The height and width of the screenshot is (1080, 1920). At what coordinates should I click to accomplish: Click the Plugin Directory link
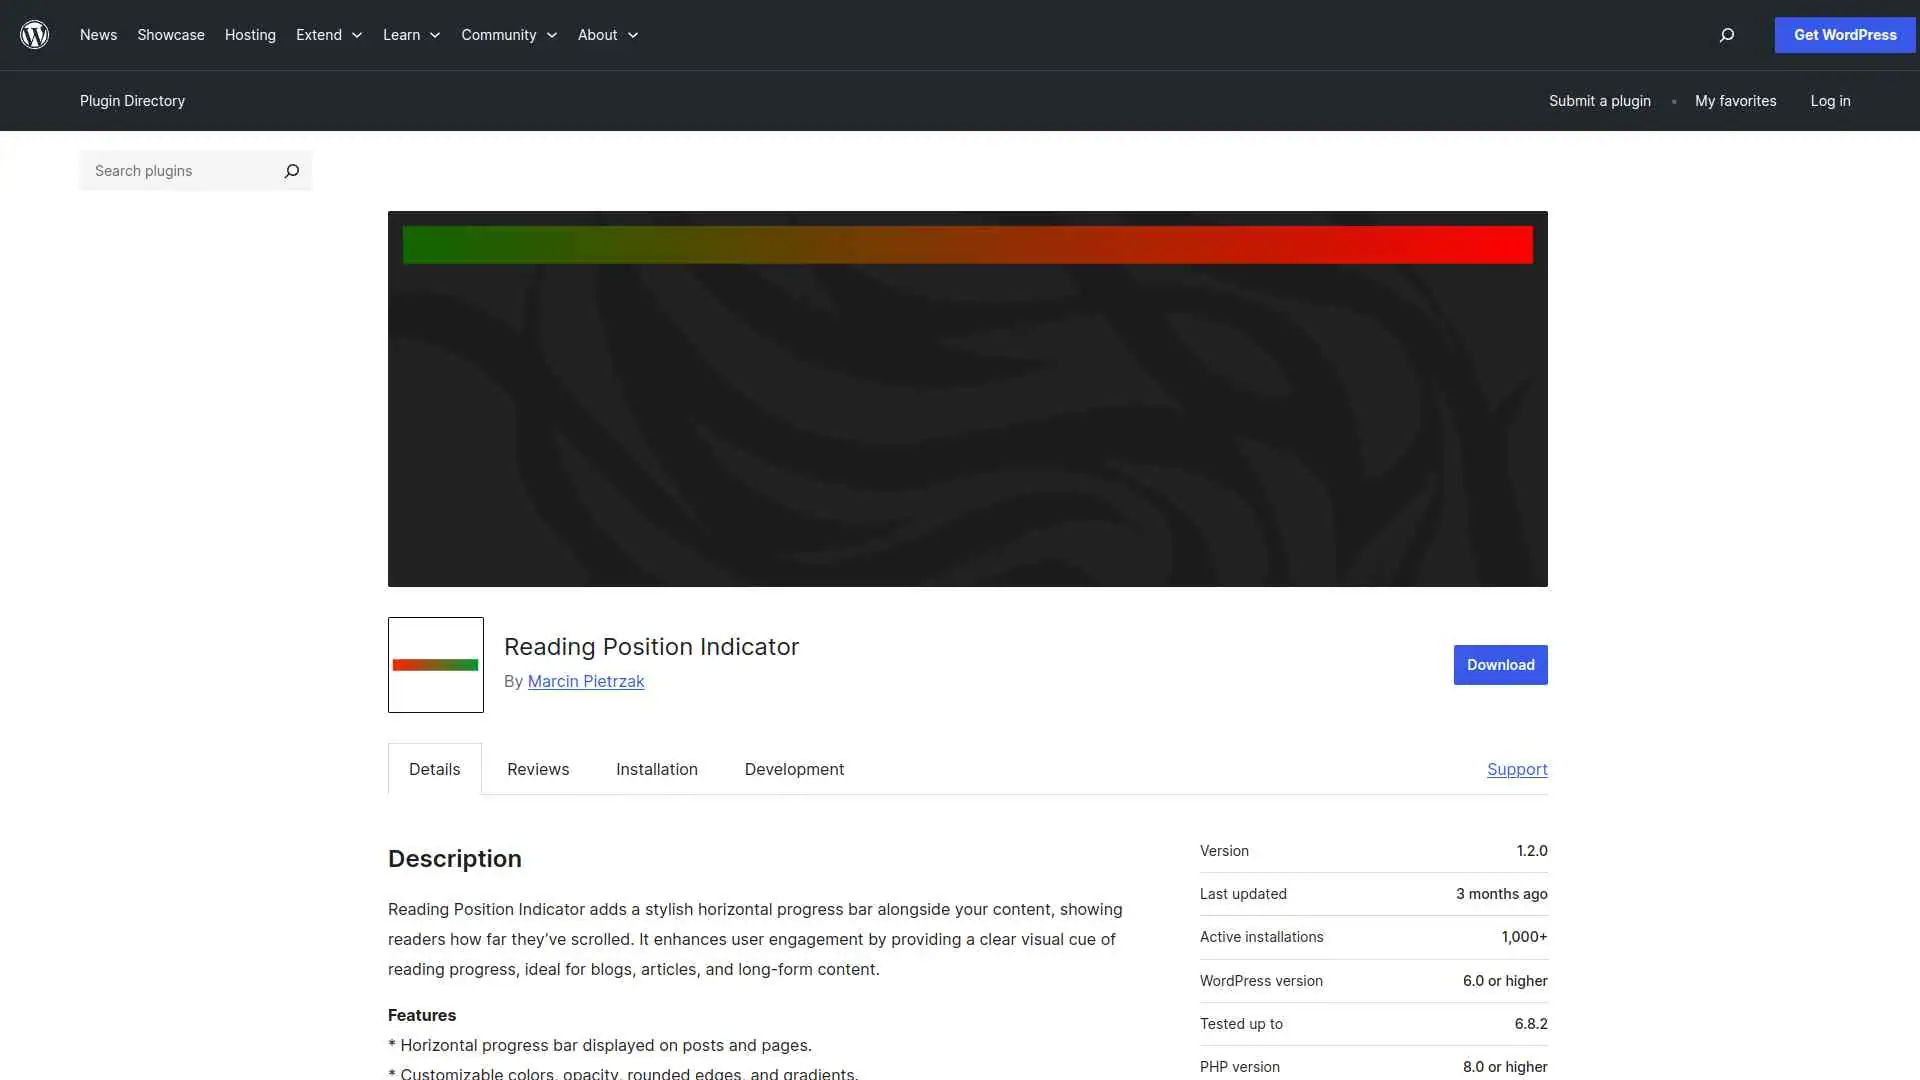tap(132, 101)
